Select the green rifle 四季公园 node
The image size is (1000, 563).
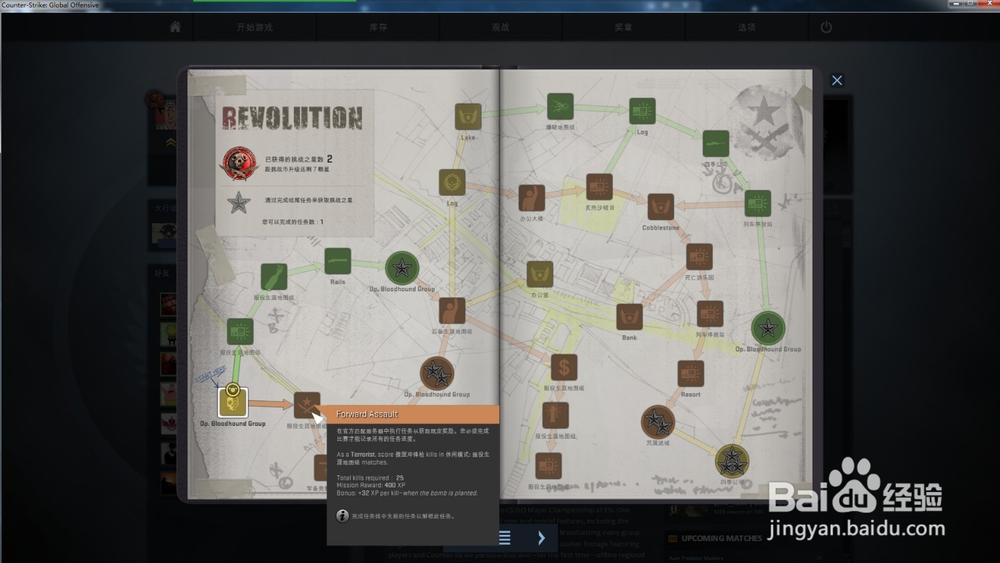click(x=716, y=144)
